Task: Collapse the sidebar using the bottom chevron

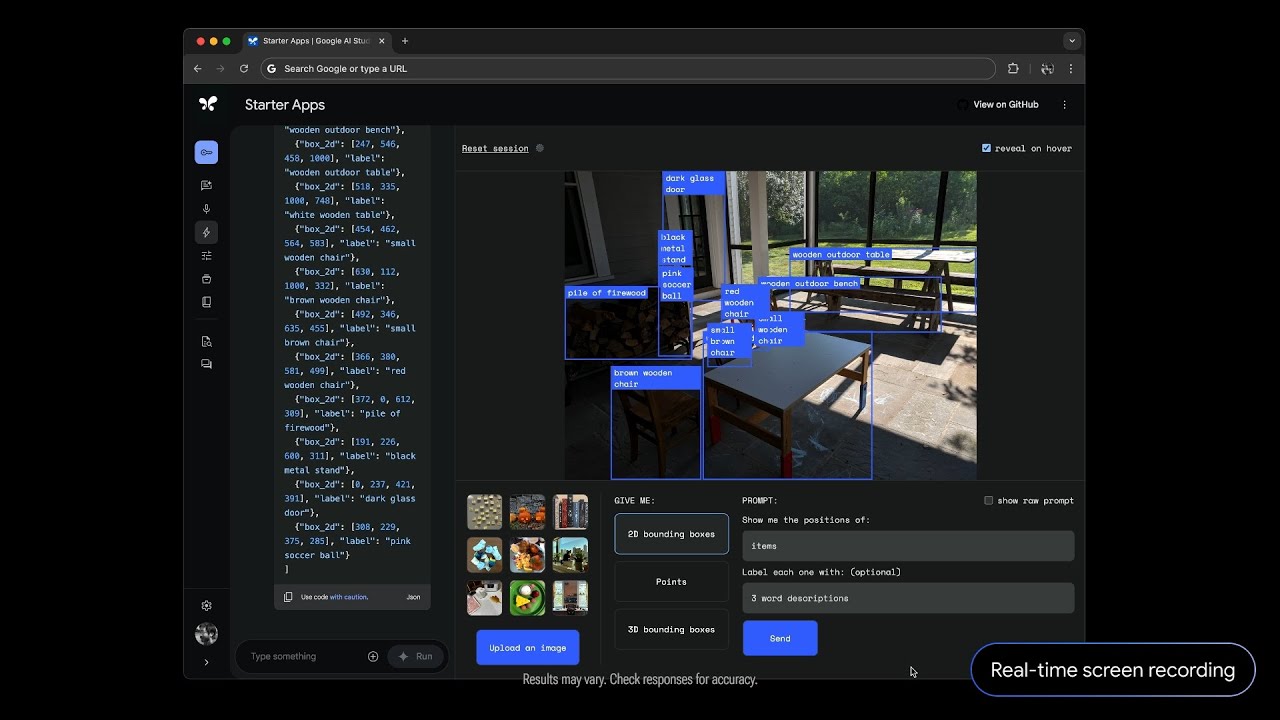Action: [x=206, y=662]
